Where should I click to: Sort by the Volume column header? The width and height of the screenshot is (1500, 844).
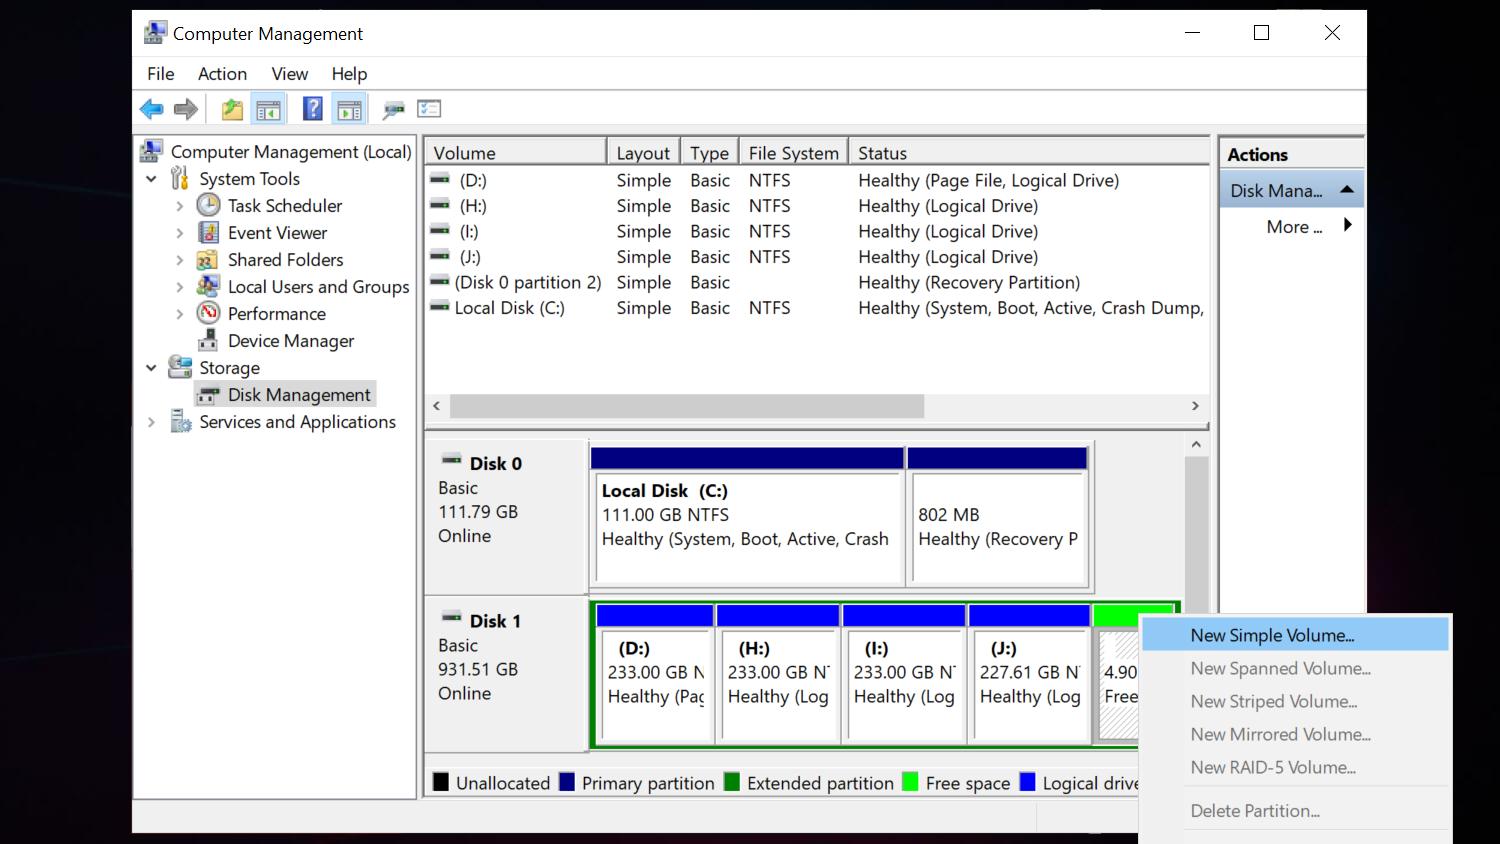(x=516, y=152)
